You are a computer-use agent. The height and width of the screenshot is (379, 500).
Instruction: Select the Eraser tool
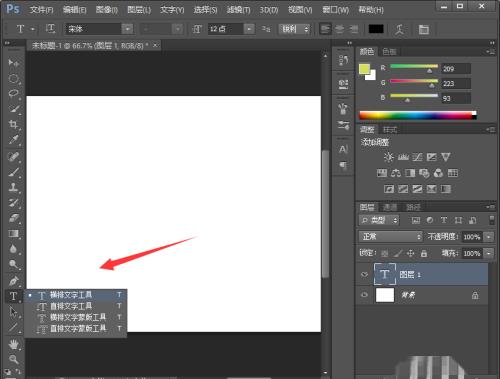click(13, 218)
